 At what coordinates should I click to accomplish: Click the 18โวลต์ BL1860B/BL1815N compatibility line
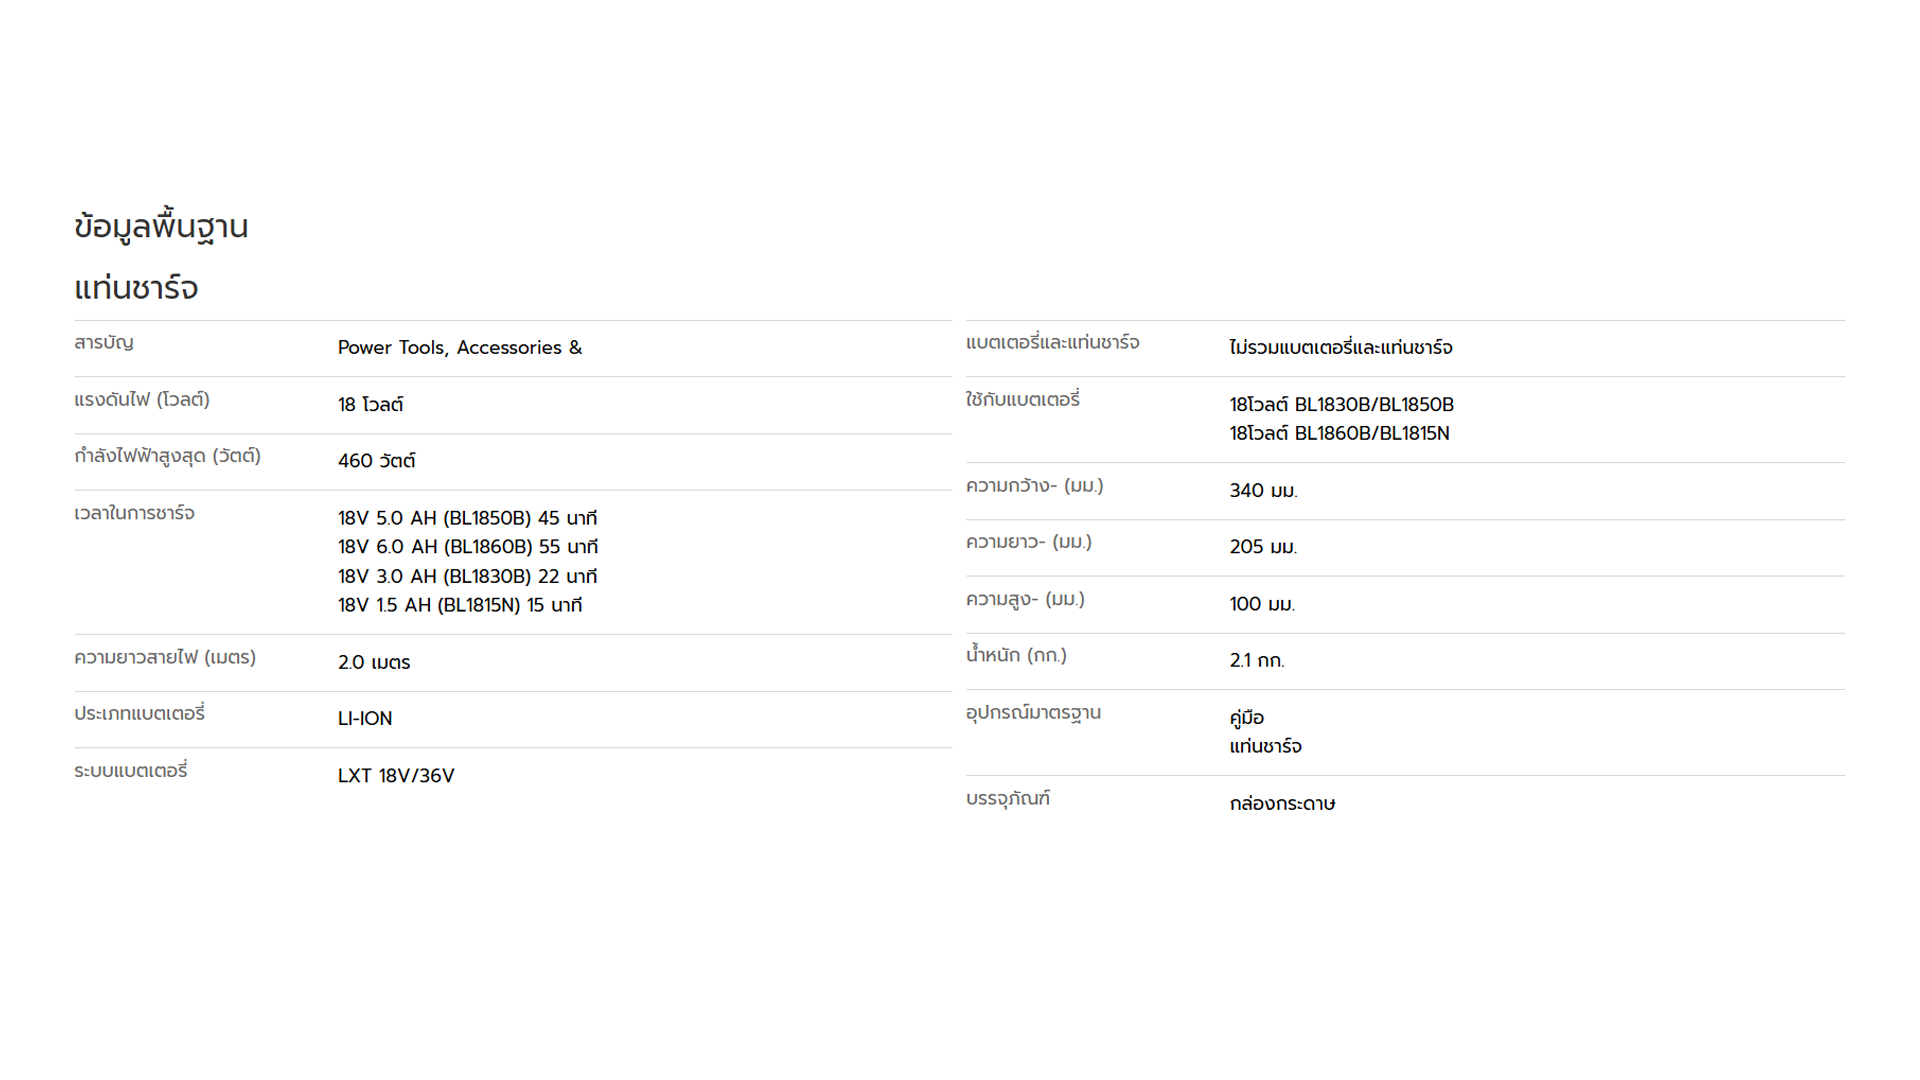coord(1339,434)
